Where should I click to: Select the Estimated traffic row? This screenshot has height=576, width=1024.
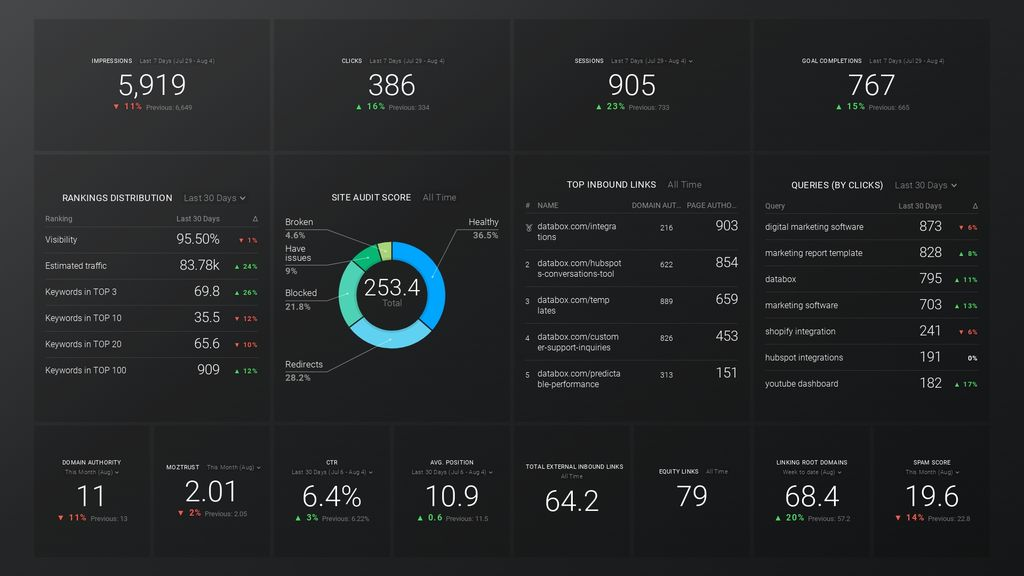point(152,266)
